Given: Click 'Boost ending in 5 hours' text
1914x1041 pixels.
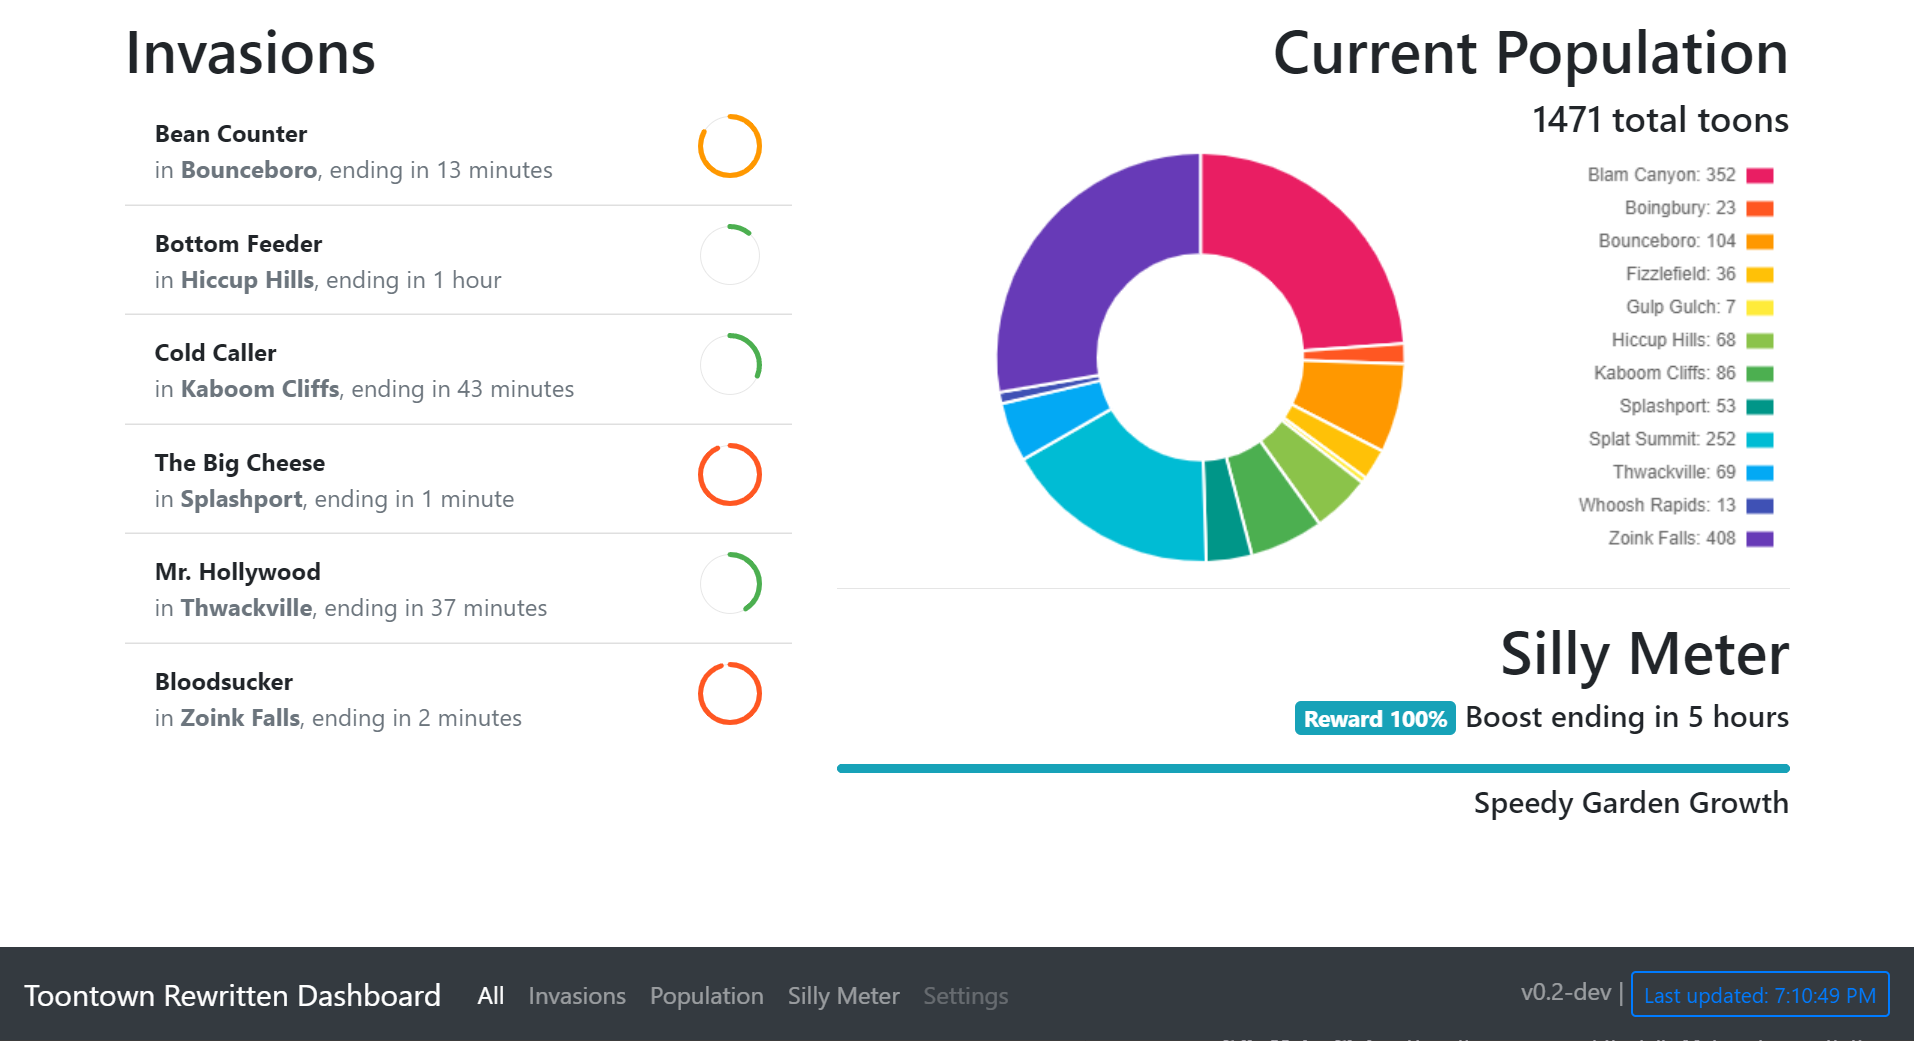Looking at the screenshot, I should click(1627, 717).
